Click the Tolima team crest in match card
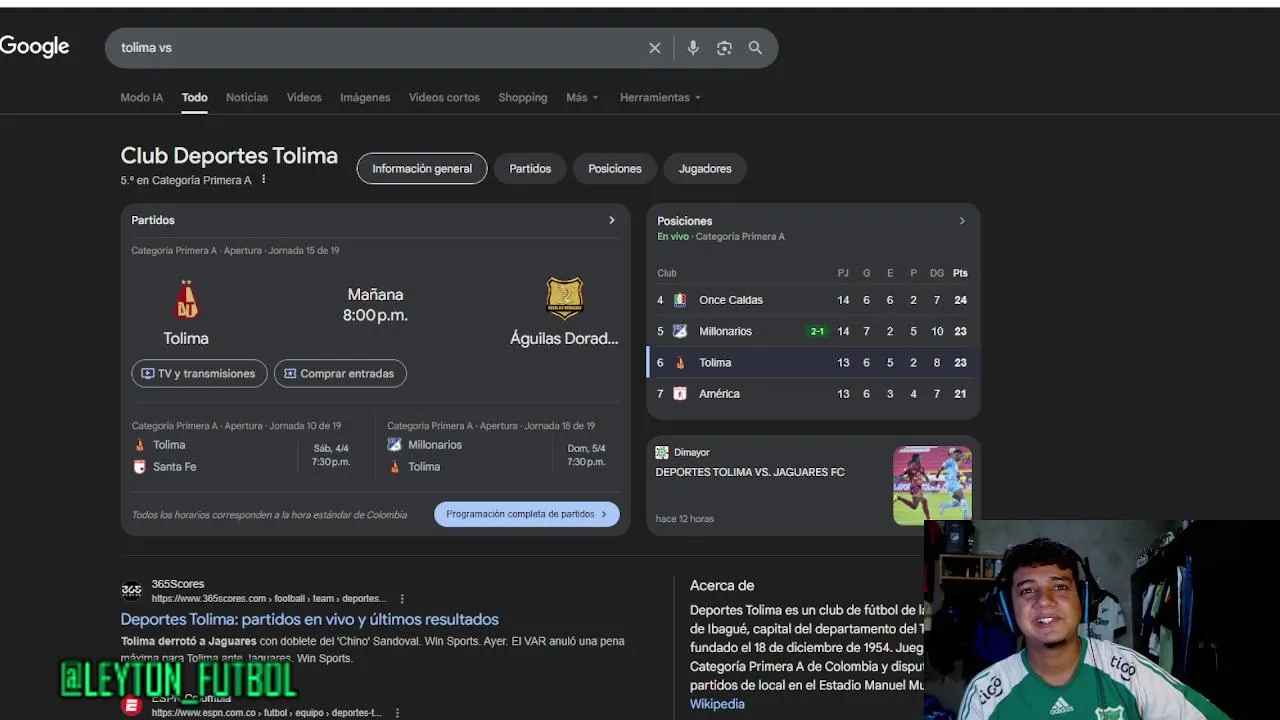Viewport: 1280px width, 720px height. tap(186, 299)
